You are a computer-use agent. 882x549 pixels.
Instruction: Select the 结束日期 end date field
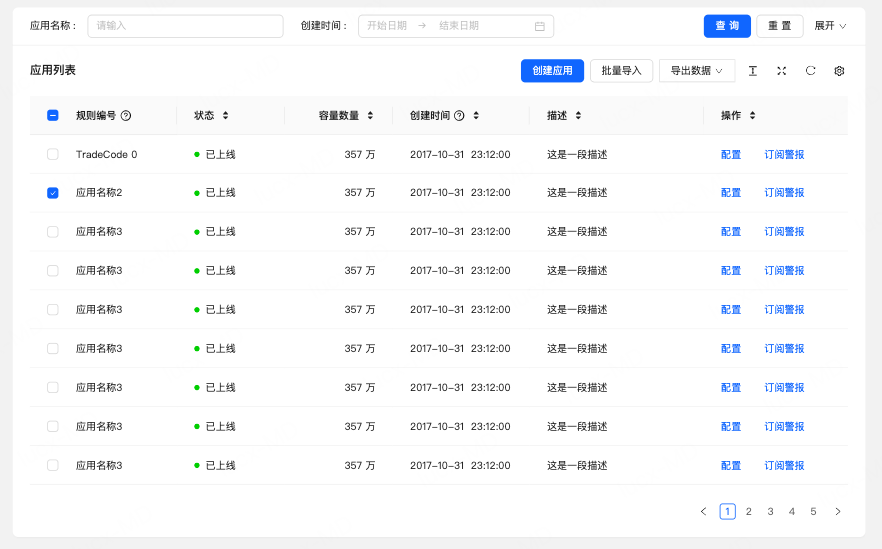click(459, 26)
